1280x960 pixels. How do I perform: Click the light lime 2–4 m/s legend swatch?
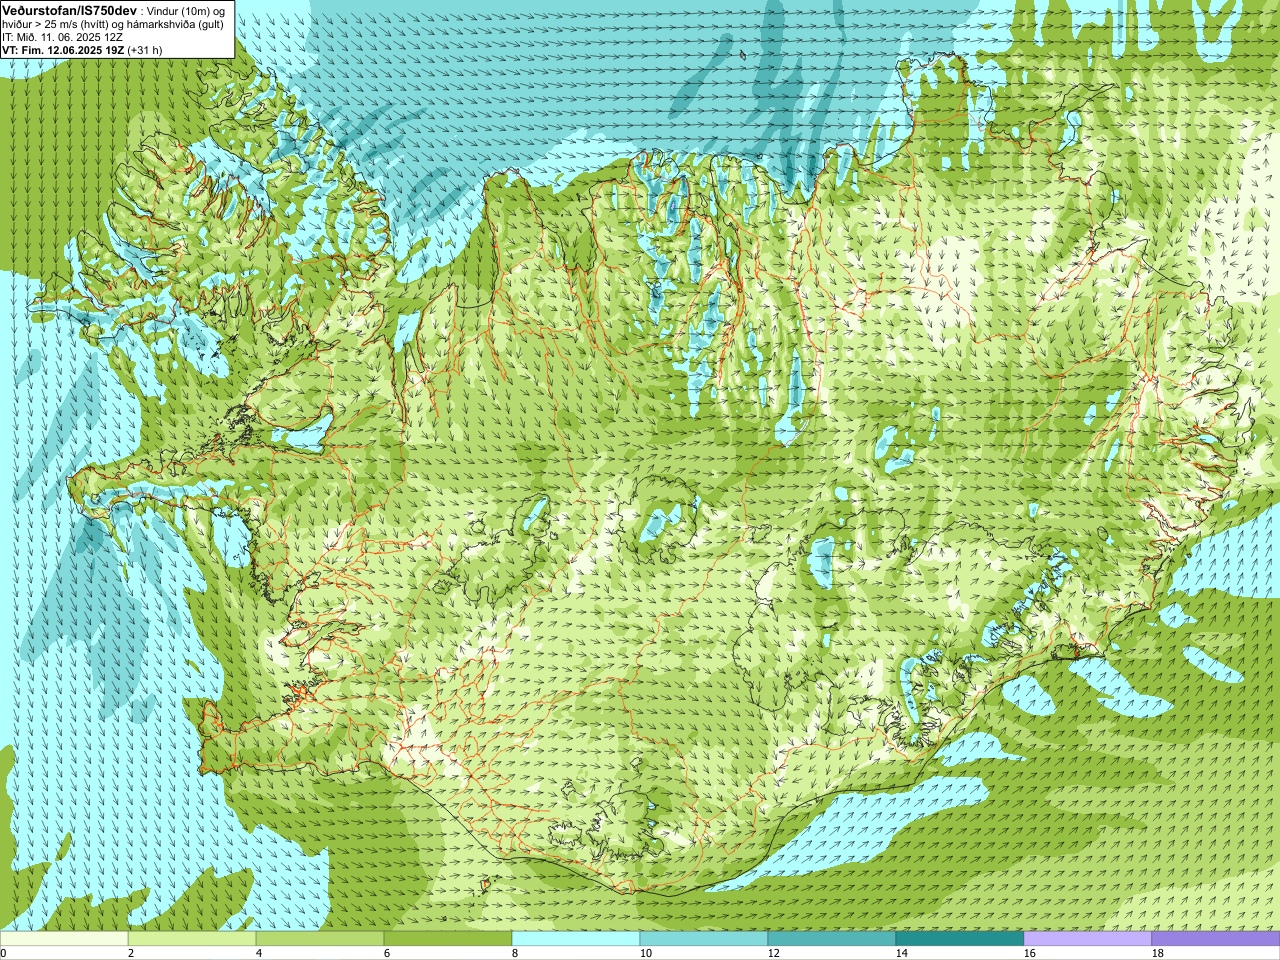[x=192, y=939]
